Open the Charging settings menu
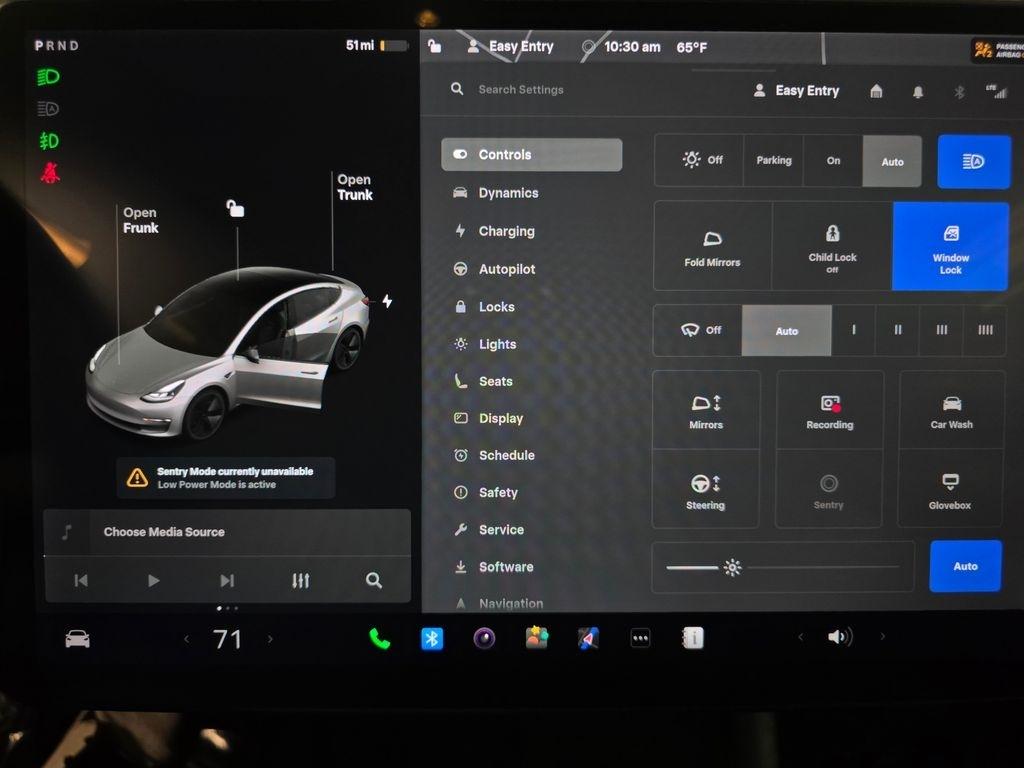 click(x=506, y=231)
